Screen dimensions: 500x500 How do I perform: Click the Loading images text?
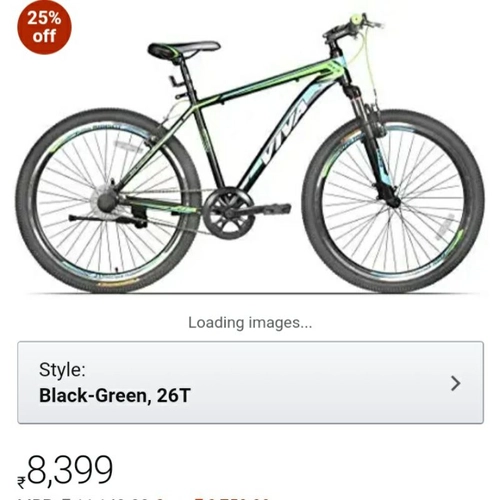250,323
